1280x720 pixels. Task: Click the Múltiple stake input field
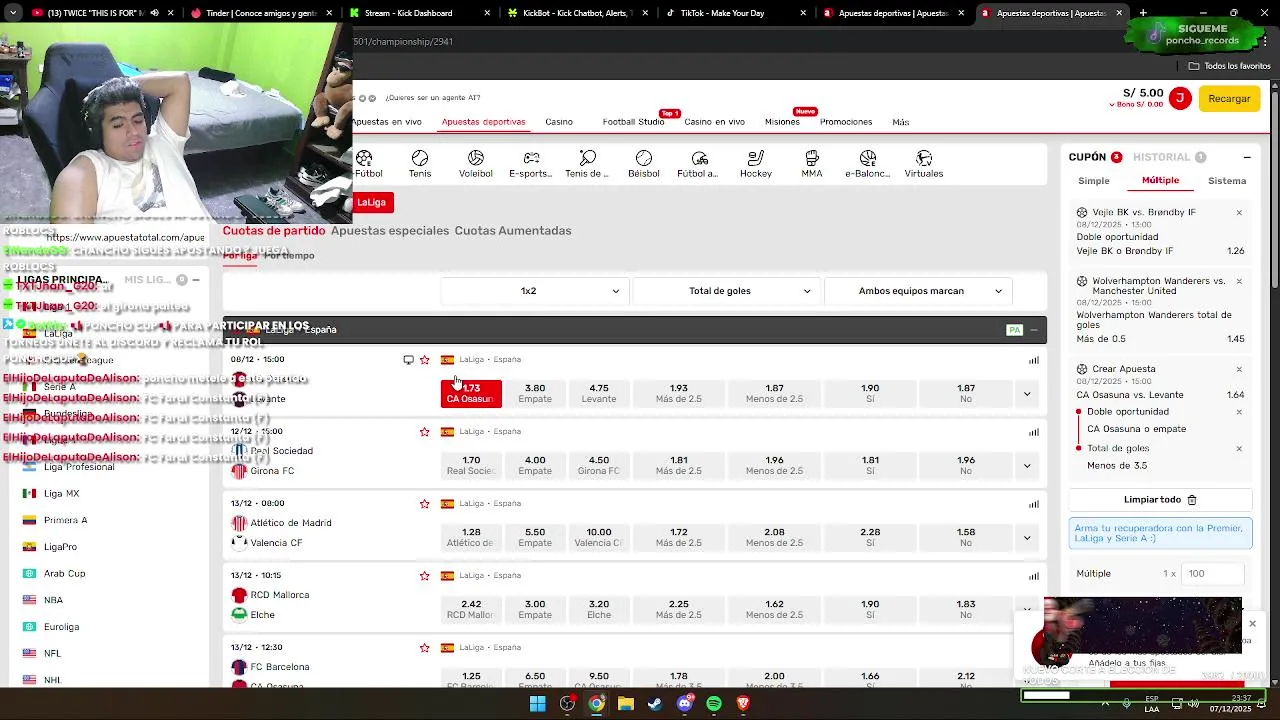tap(1213, 574)
